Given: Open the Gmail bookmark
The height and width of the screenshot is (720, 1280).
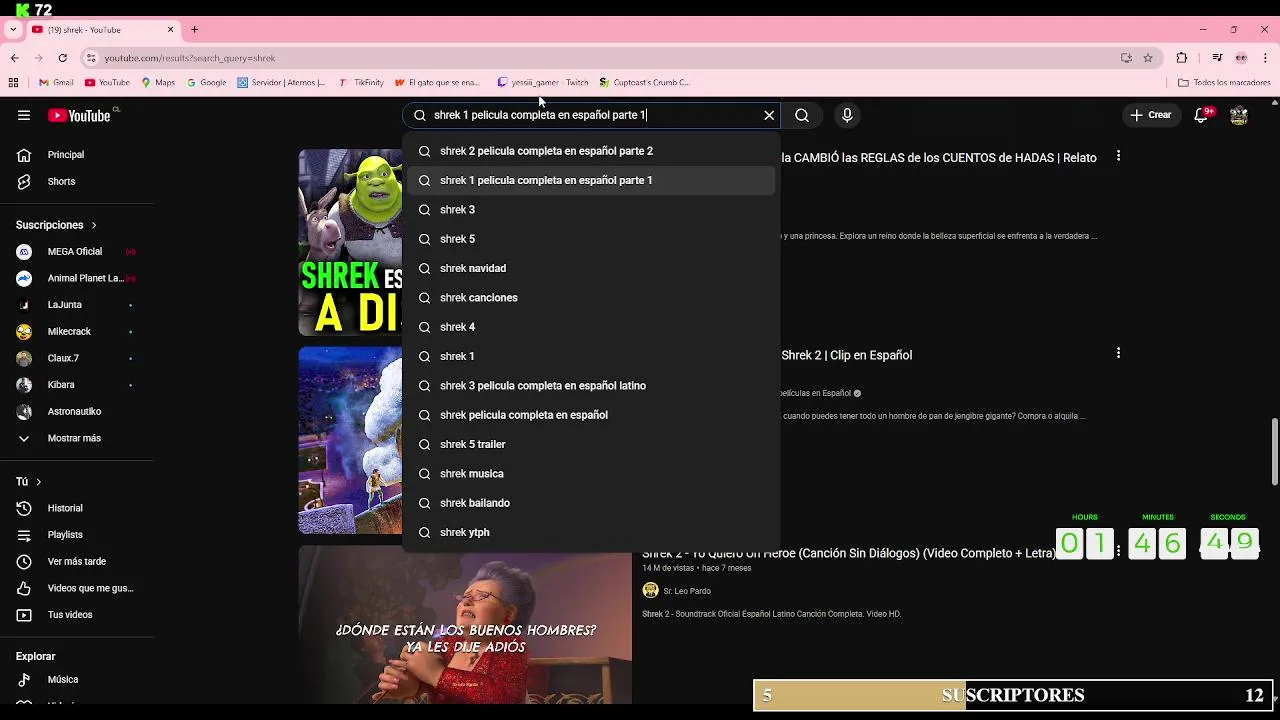Looking at the screenshot, I should coord(56,83).
